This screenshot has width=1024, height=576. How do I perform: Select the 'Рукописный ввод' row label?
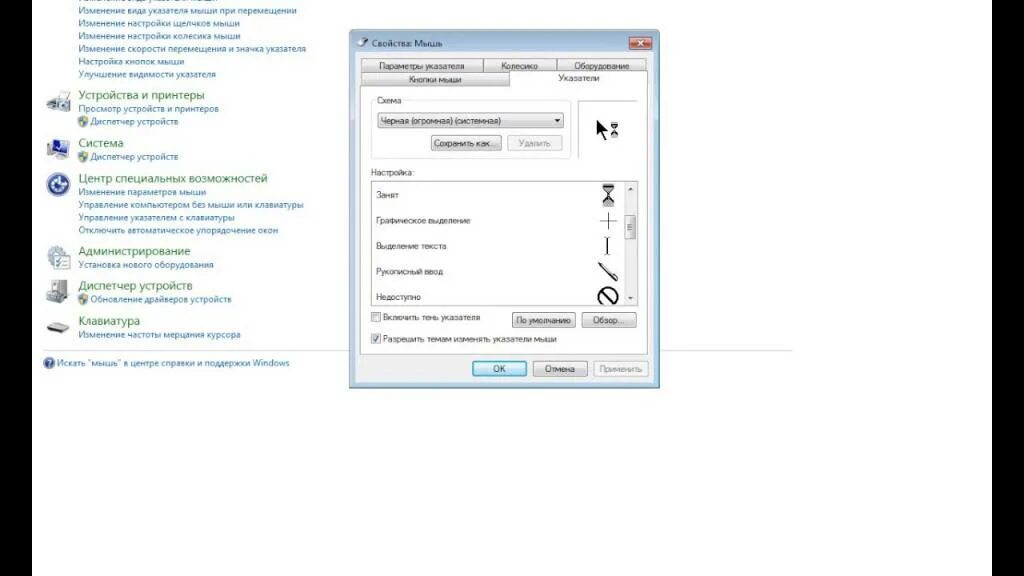click(x=409, y=272)
